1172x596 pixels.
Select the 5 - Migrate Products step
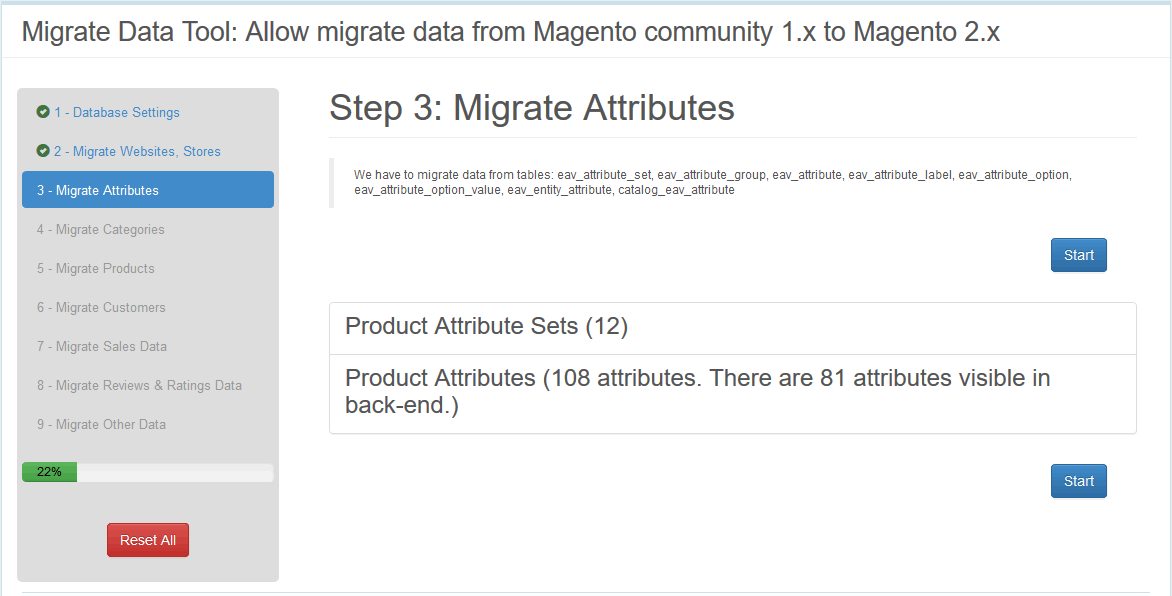point(96,268)
